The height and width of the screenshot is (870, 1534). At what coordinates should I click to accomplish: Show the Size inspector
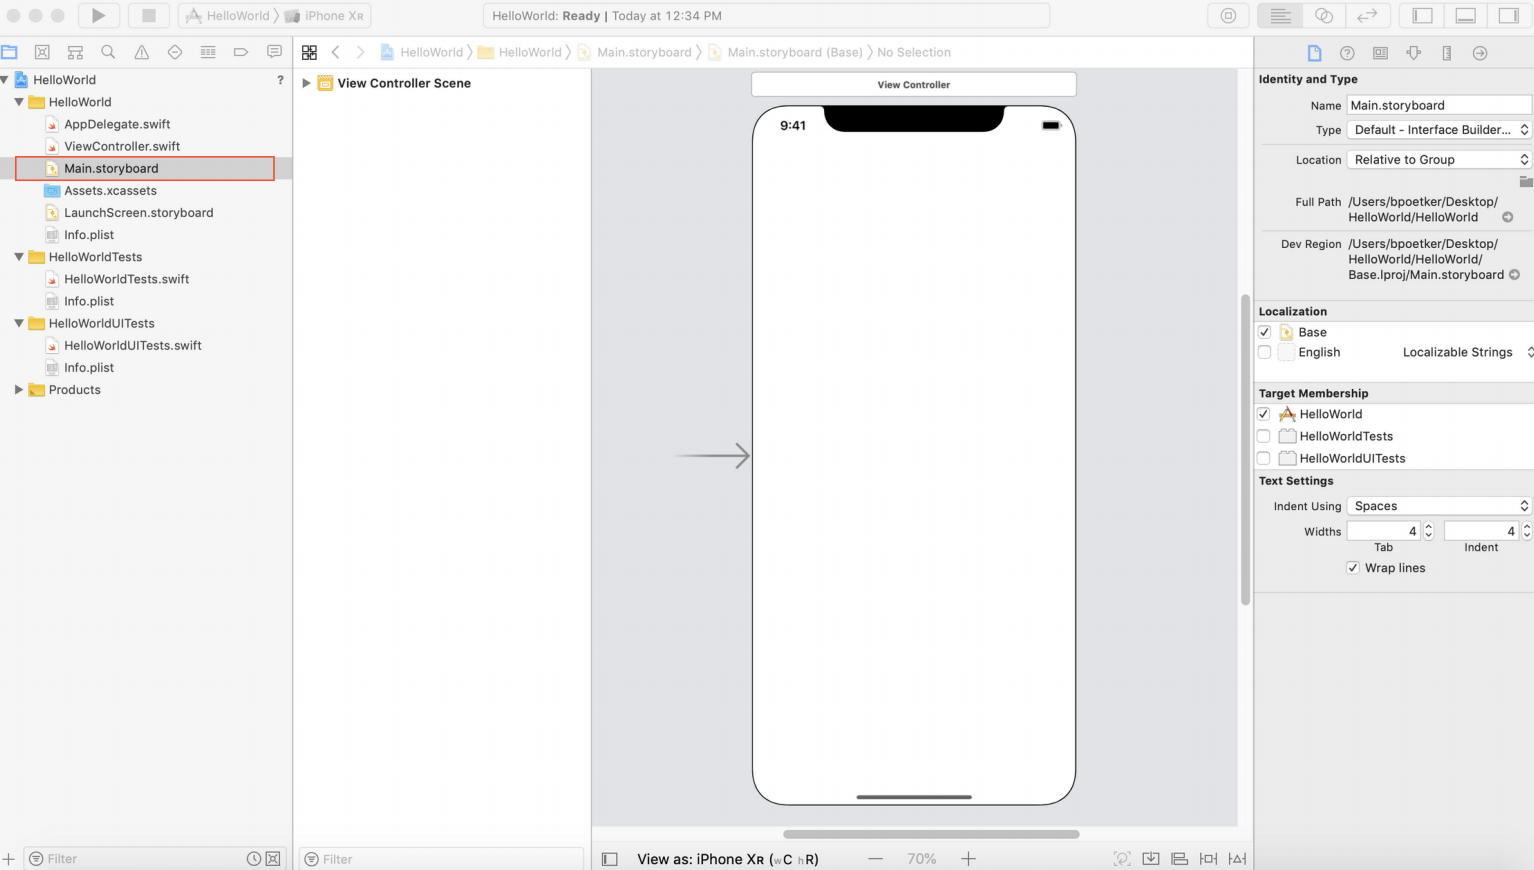click(x=1446, y=53)
